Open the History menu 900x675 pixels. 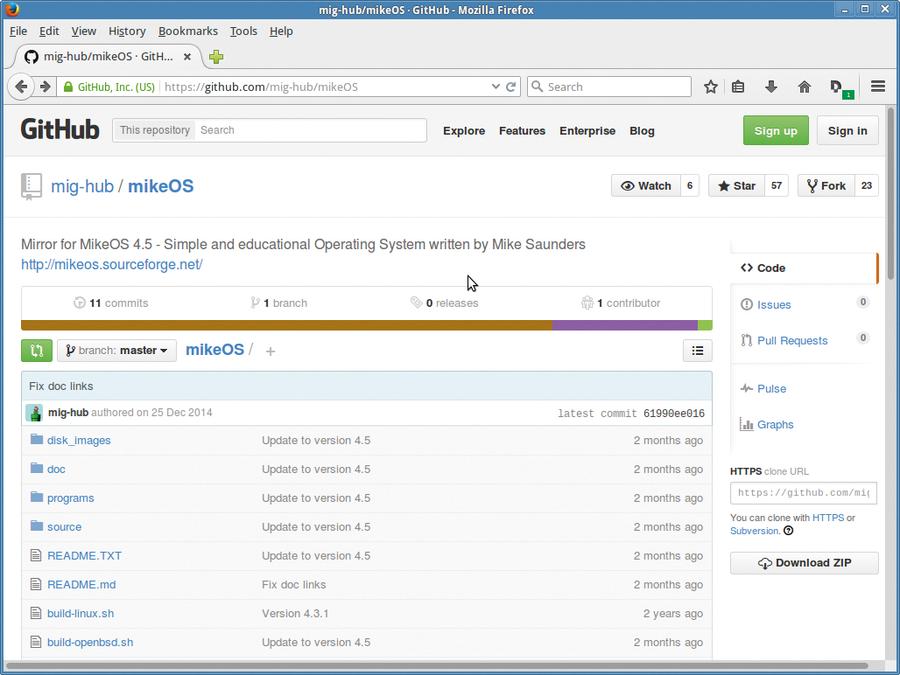pos(127,31)
